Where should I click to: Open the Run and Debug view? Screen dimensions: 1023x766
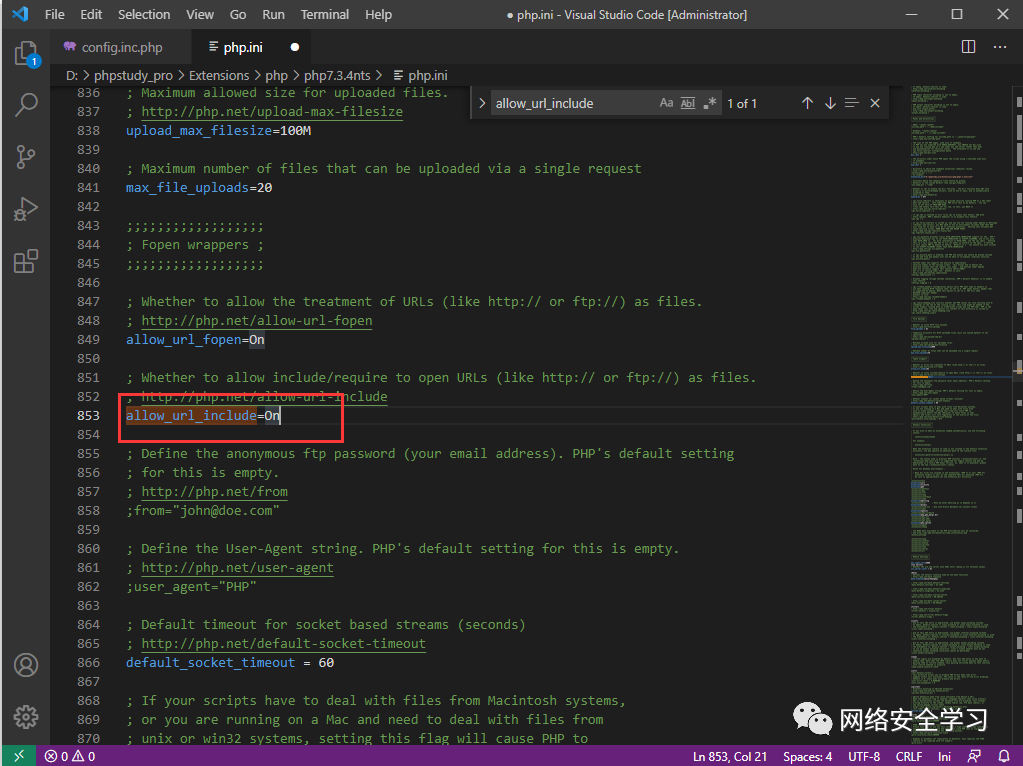coord(26,209)
